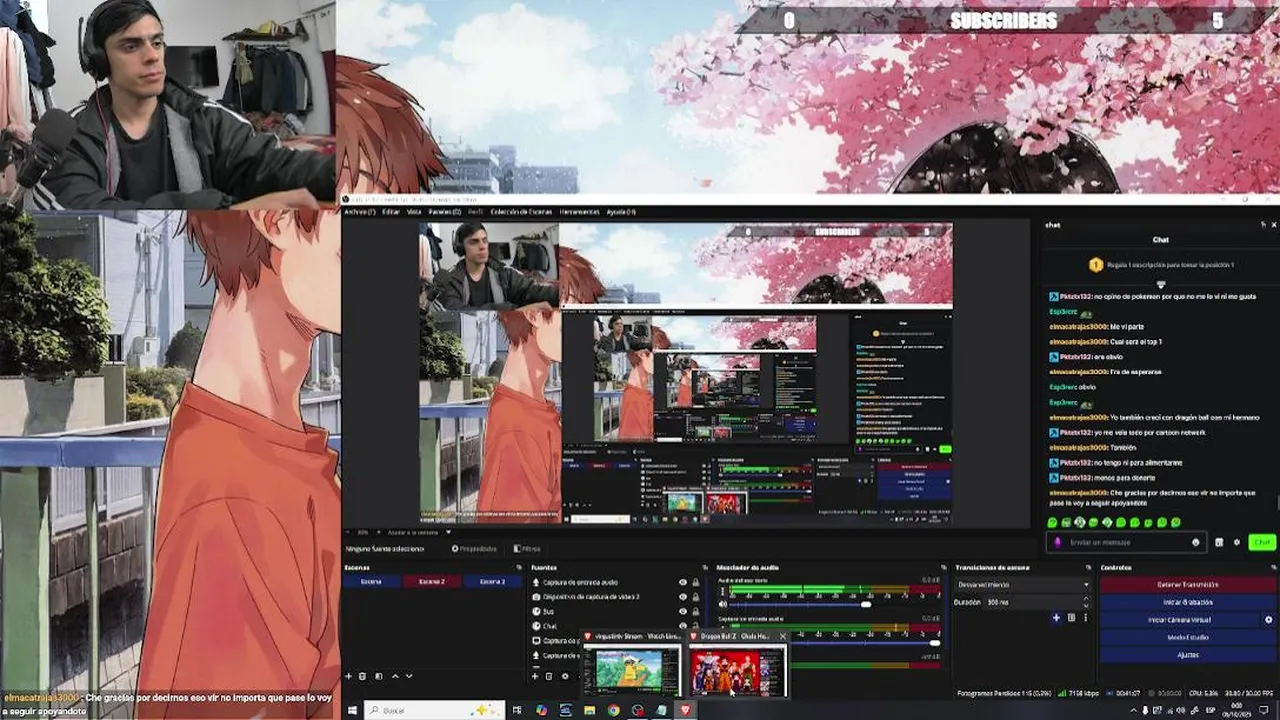Click Iniciar Cámara Virtual button
This screenshot has height=720, width=1280.
(x=1180, y=620)
